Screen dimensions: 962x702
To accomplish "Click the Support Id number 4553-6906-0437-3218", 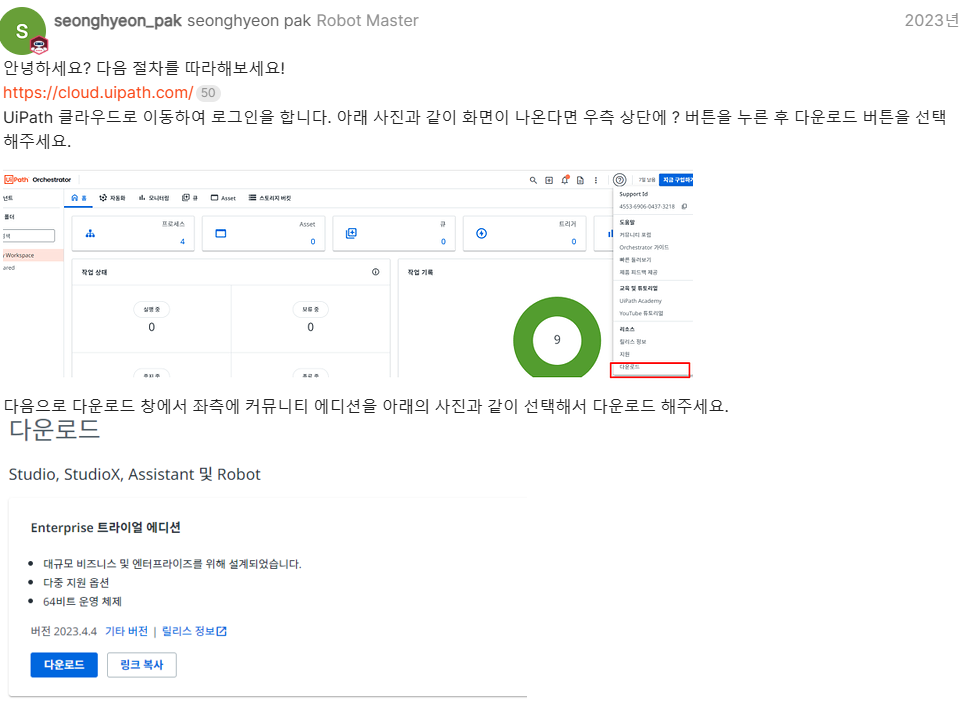I will 647,206.
